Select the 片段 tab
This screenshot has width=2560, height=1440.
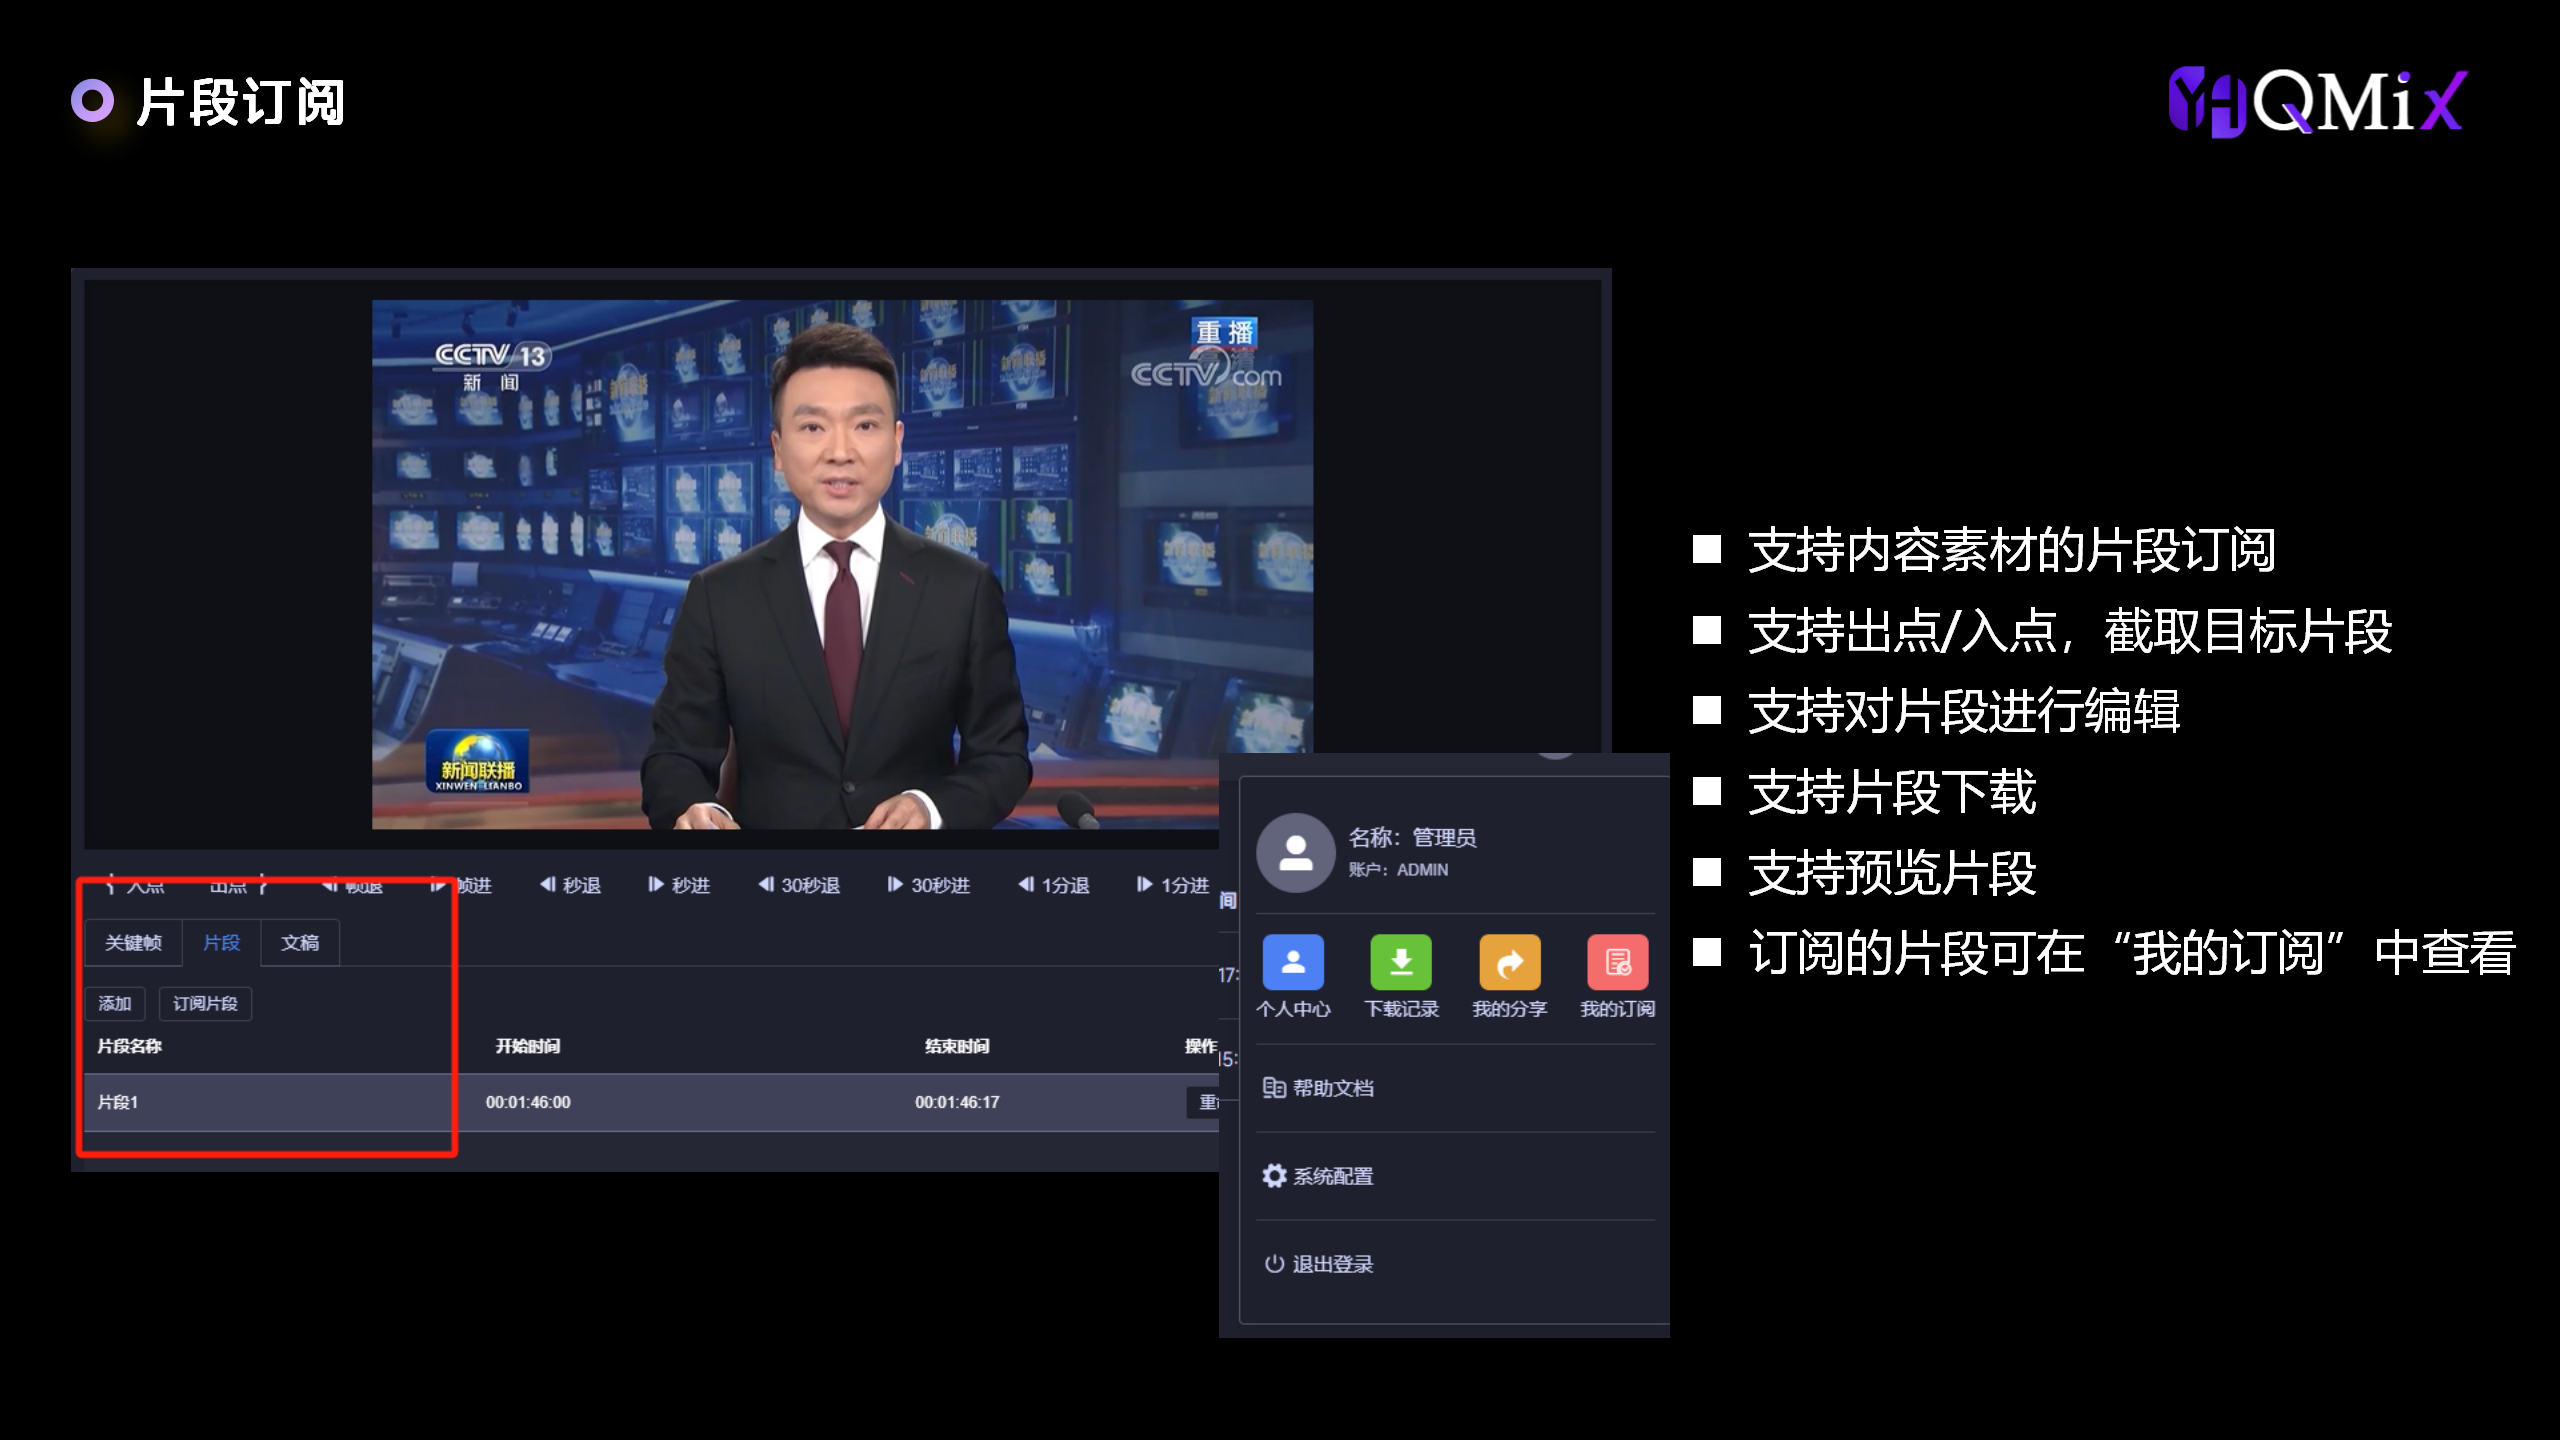pos(221,943)
